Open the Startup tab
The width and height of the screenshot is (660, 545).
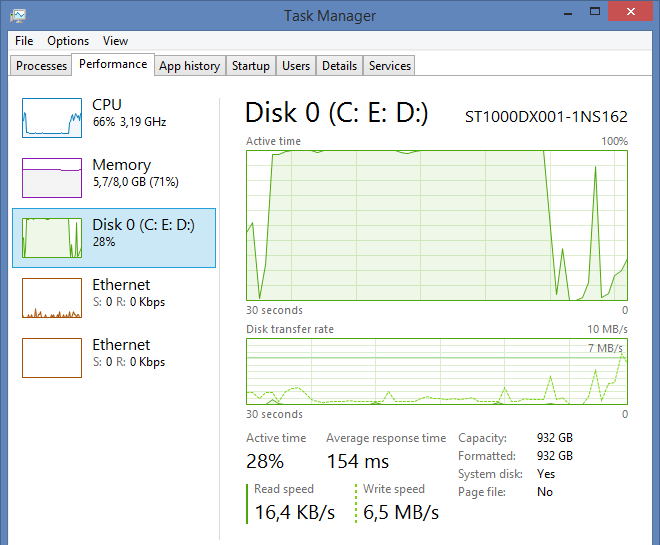(x=250, y=66)
